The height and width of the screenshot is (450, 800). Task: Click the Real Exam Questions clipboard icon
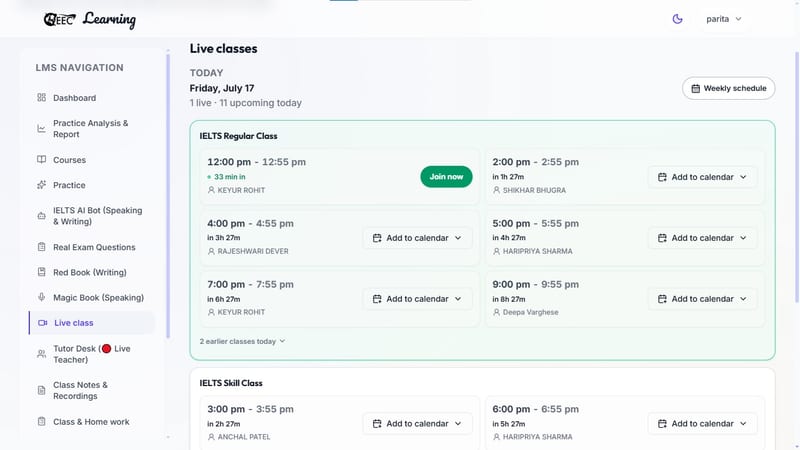pyautogui.click(x=41, y=247)
